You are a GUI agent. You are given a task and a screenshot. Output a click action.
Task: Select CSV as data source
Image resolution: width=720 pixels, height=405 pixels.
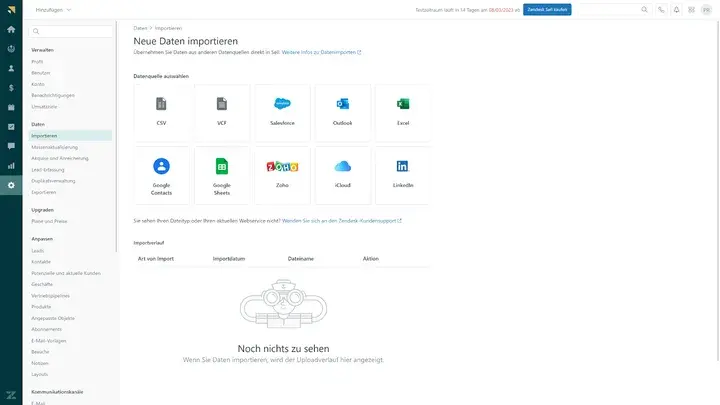point(161,112)
